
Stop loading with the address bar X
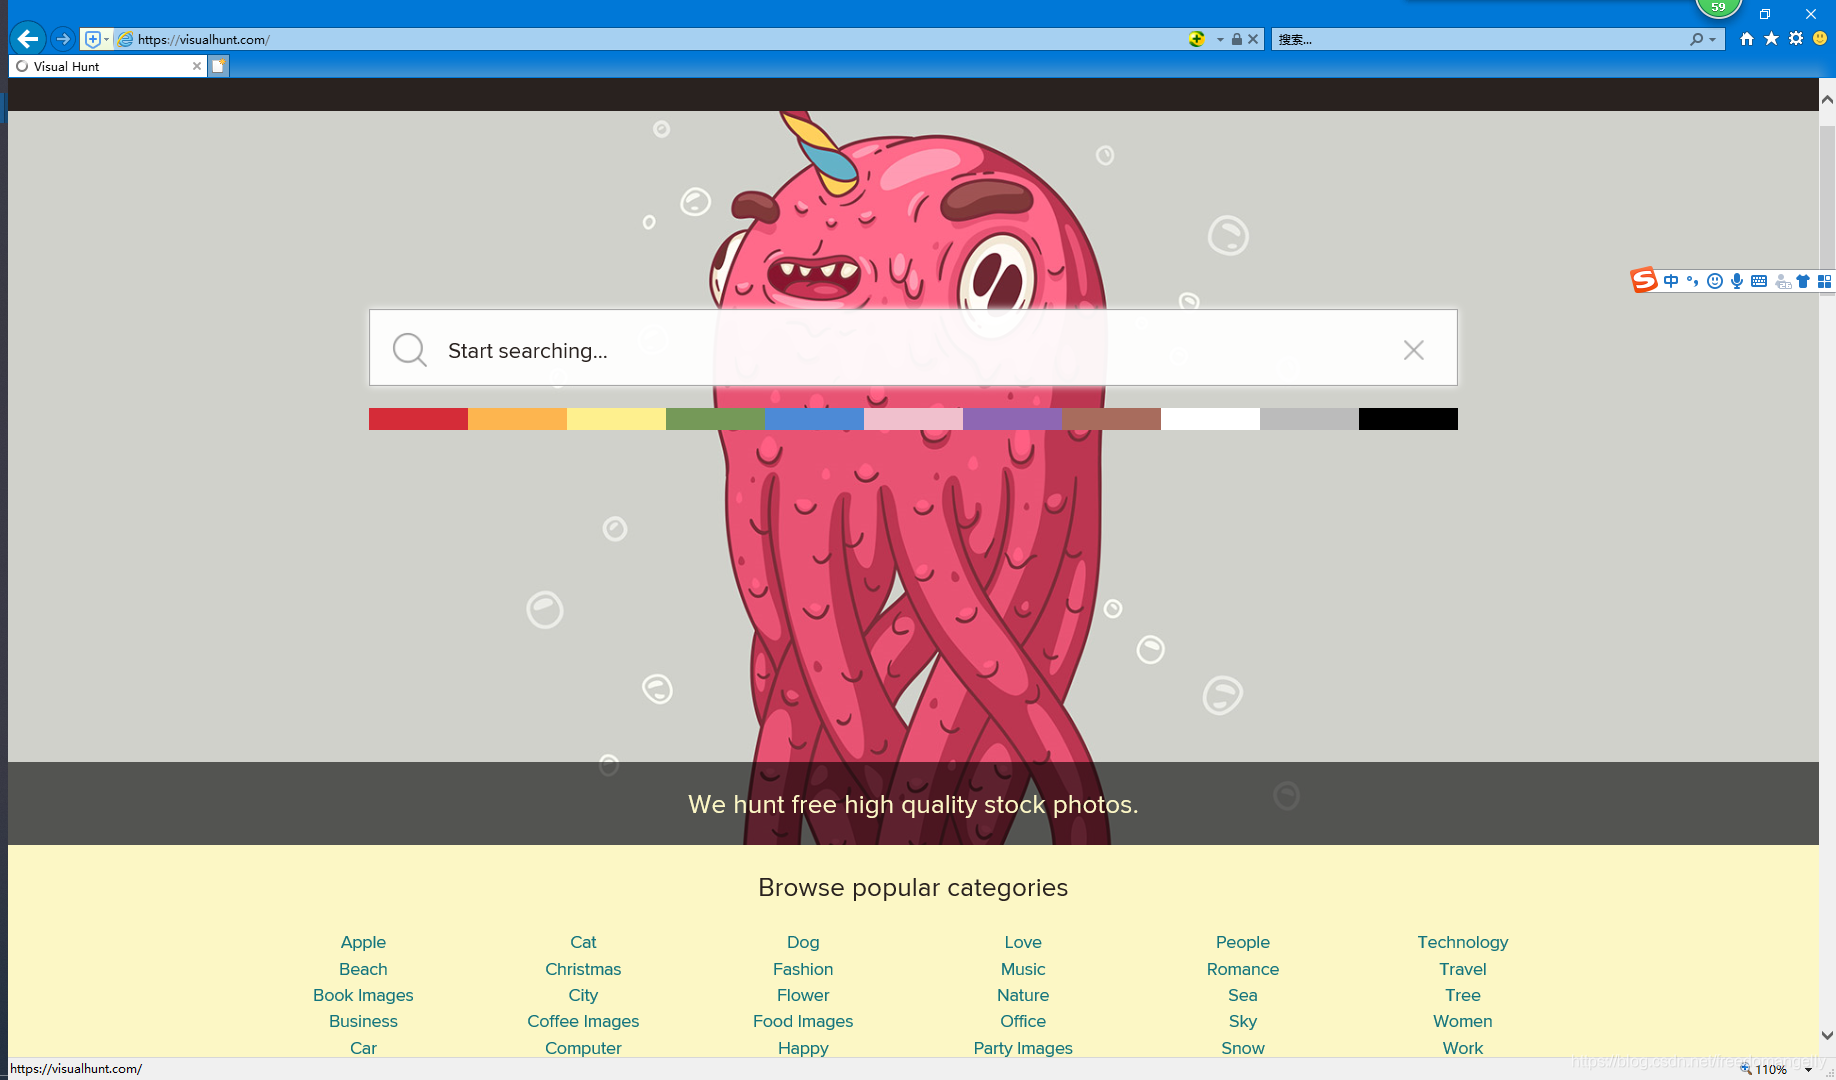[1253, 39]
